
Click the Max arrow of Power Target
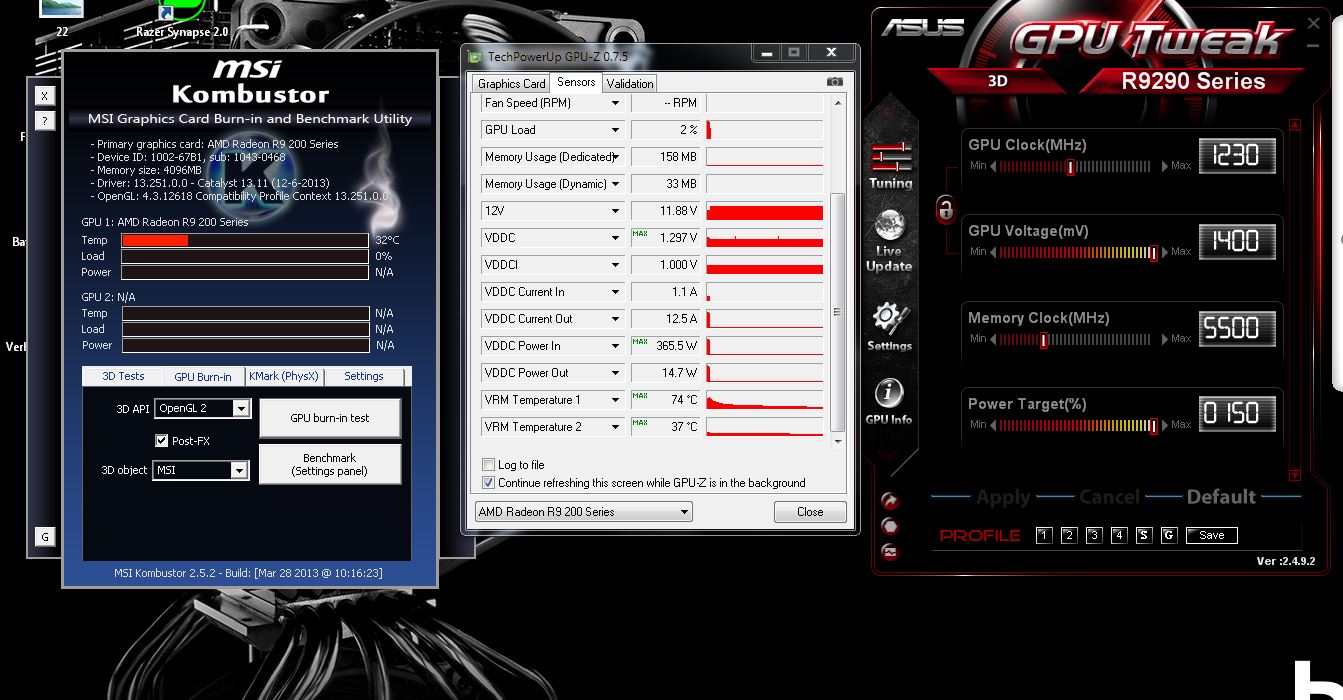[x=1165, y=425]
